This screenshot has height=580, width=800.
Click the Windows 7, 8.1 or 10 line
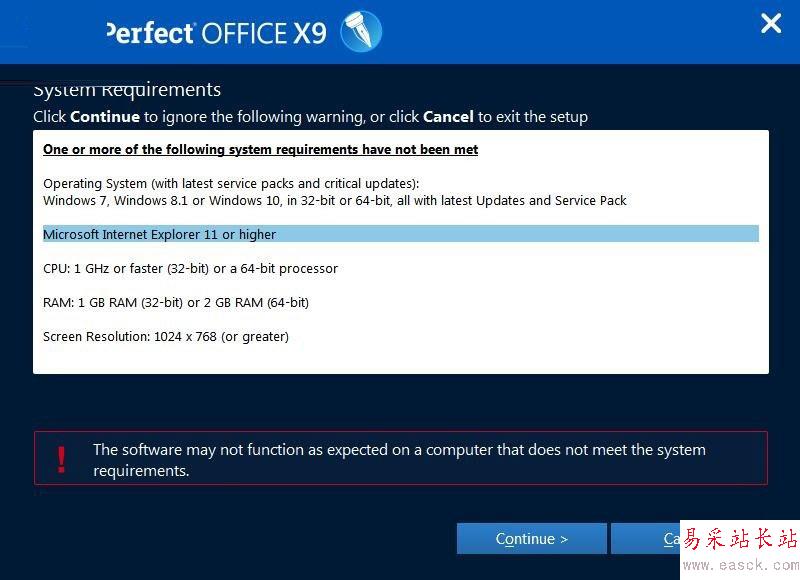[x=334, y=200]
